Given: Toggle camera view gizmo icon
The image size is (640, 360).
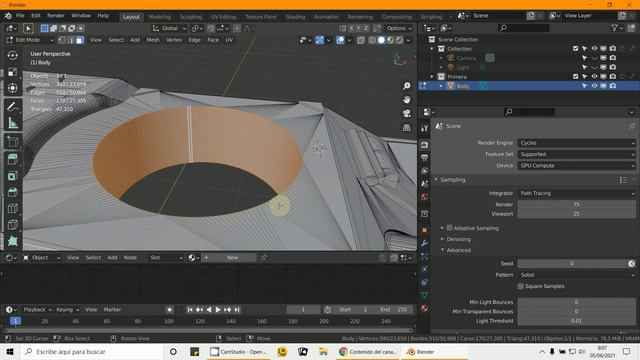Looking at the screenshot, I should [407, 113].
